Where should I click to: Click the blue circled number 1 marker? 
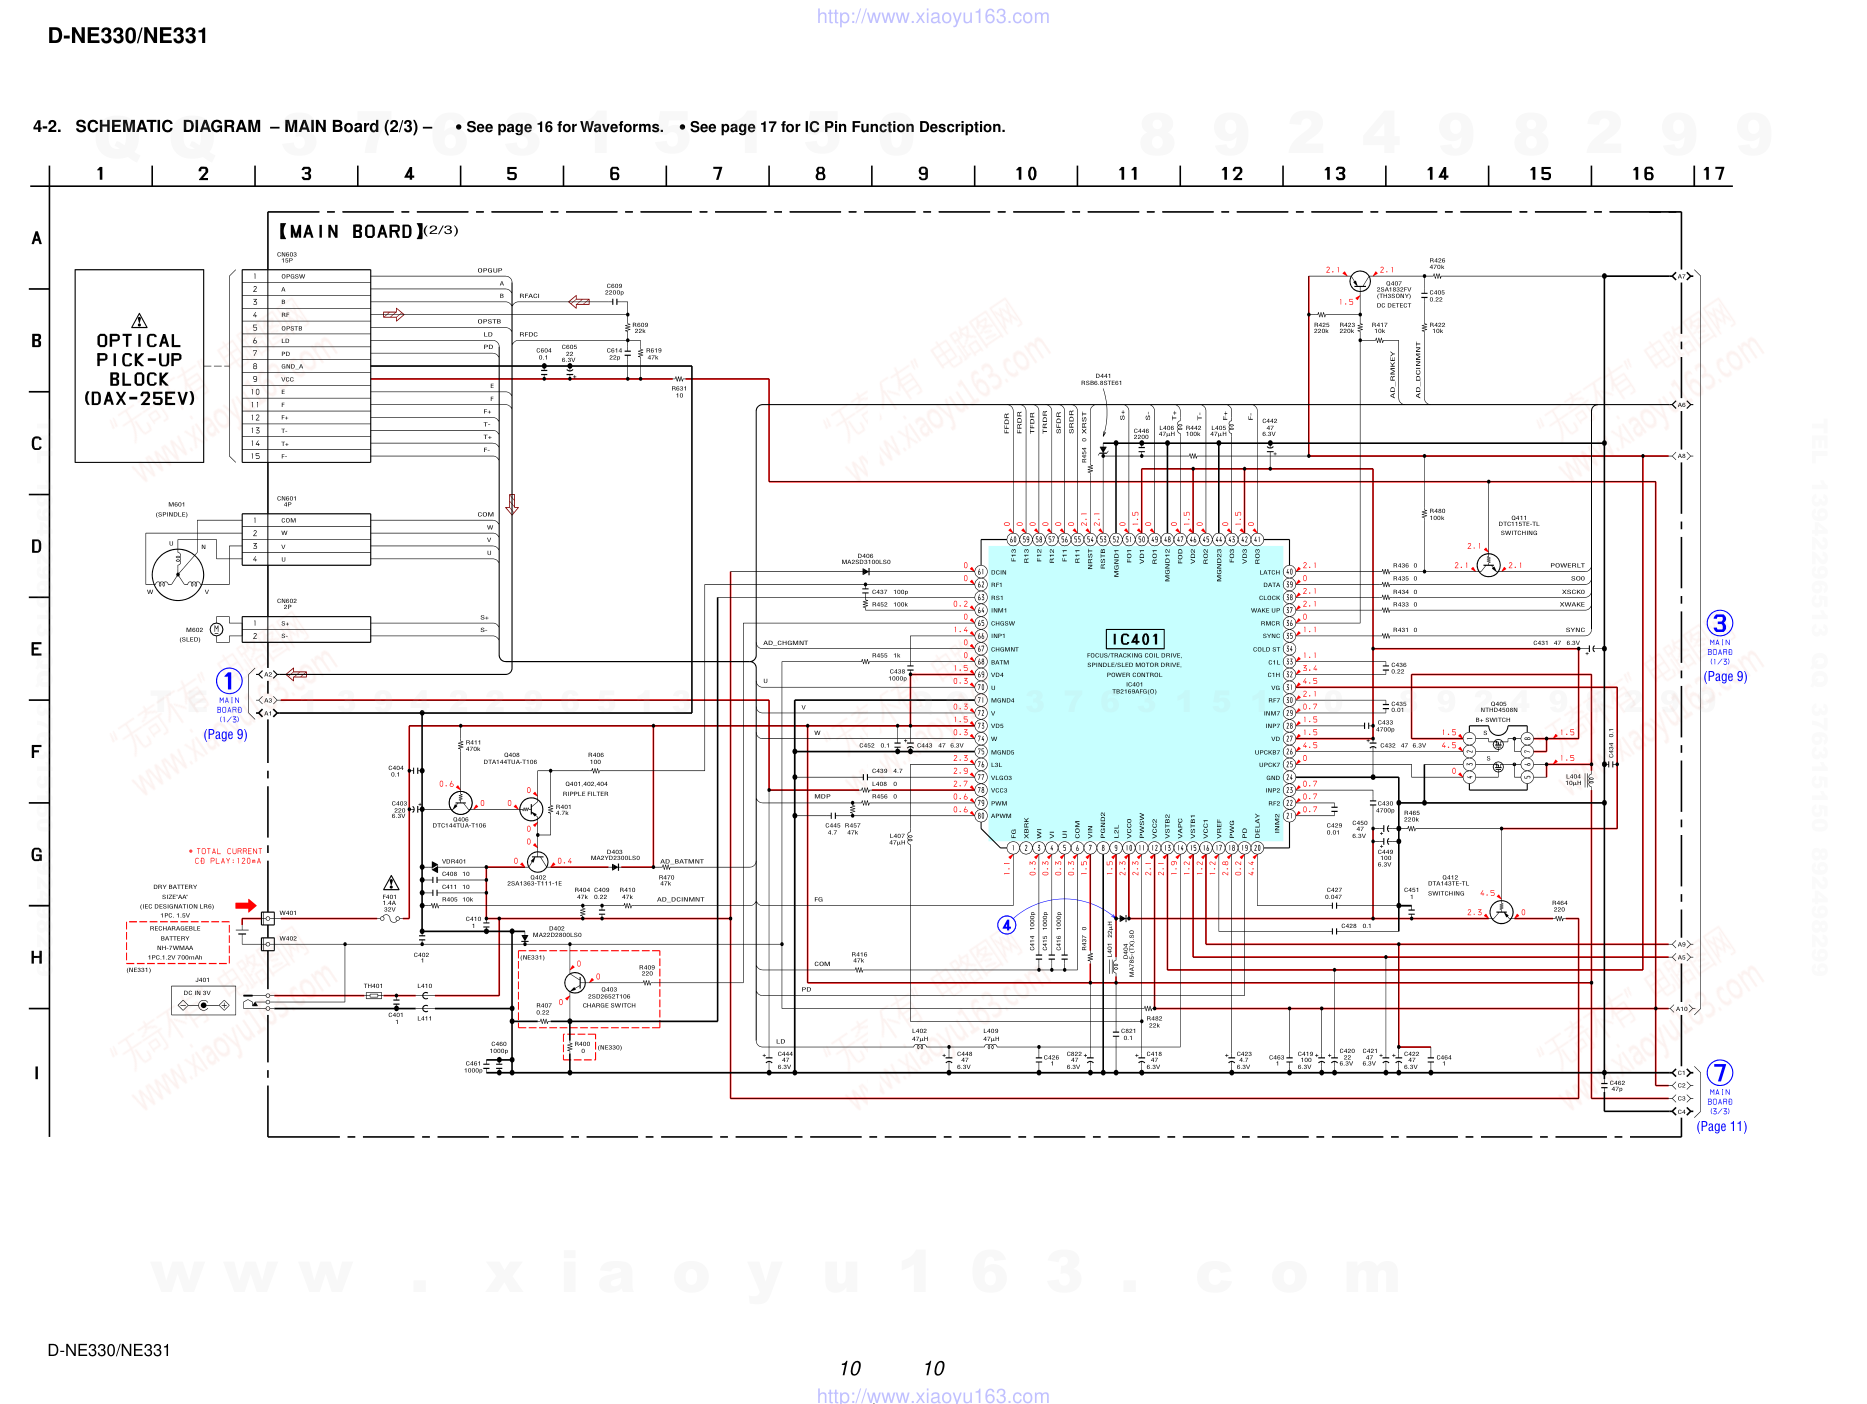pos(229,681)
